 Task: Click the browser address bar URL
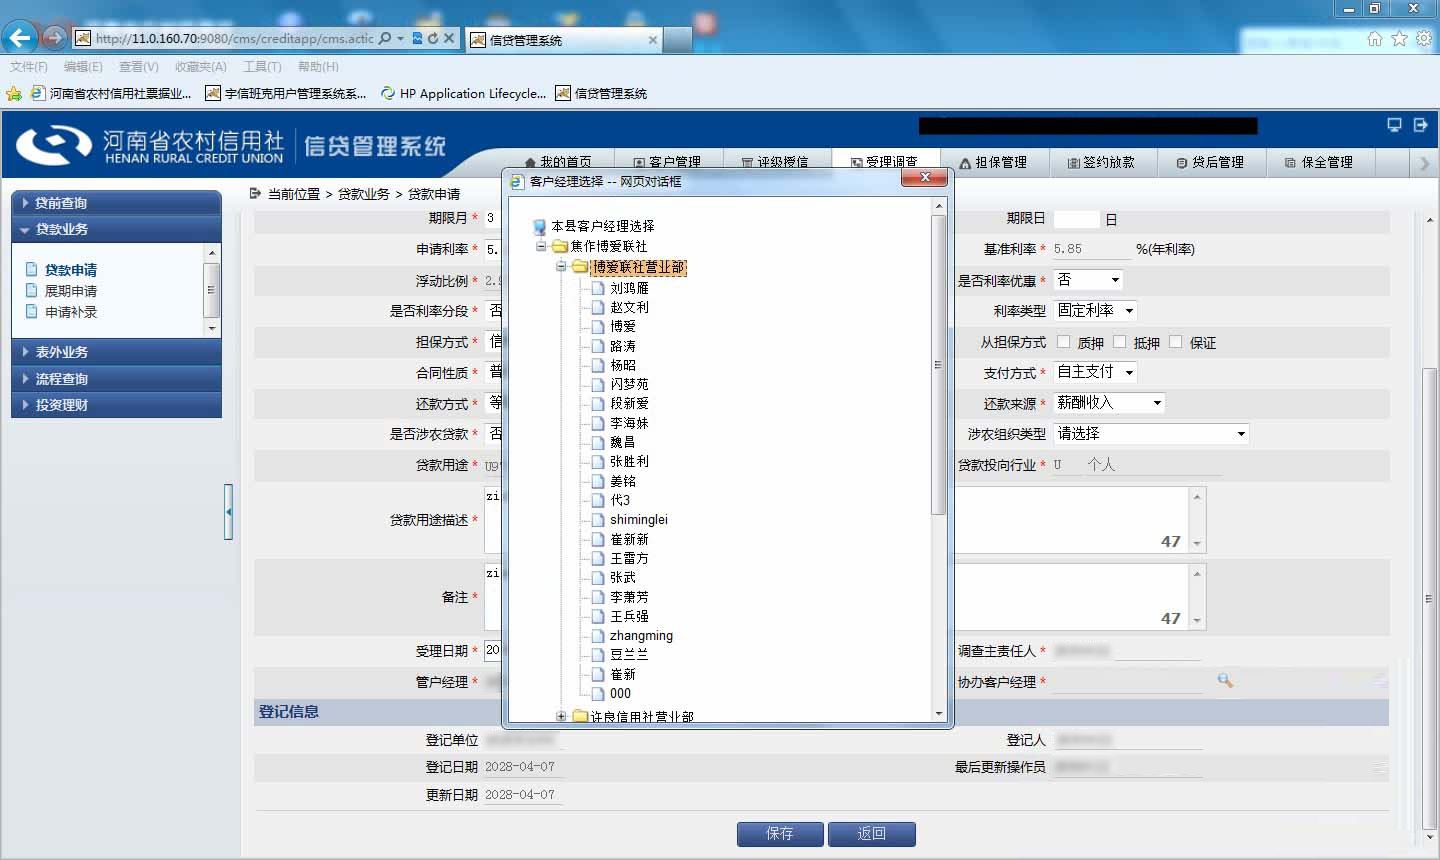coord(234,38)
